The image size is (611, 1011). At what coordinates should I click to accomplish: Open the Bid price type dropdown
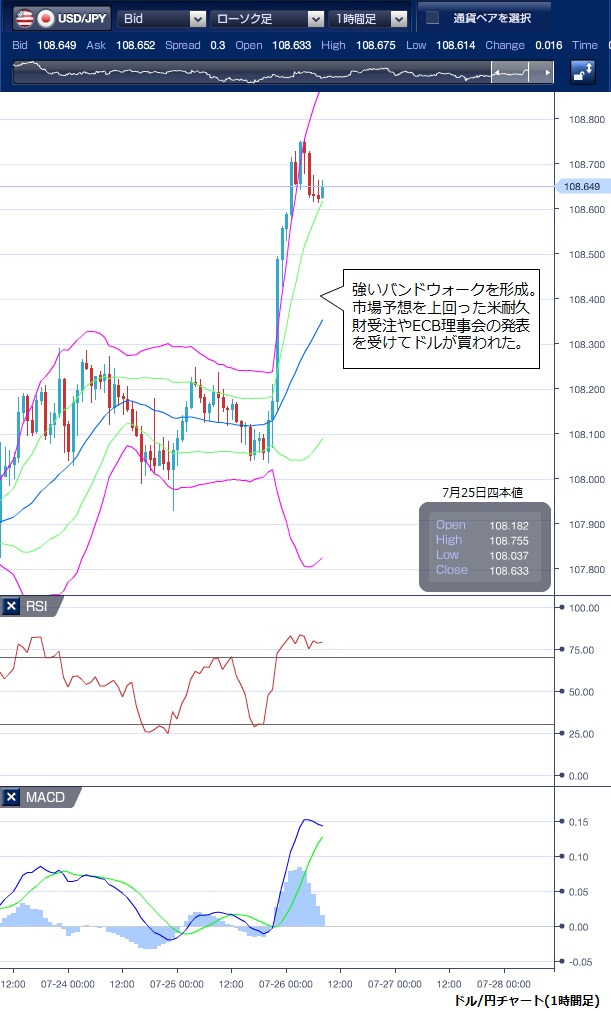197,18
